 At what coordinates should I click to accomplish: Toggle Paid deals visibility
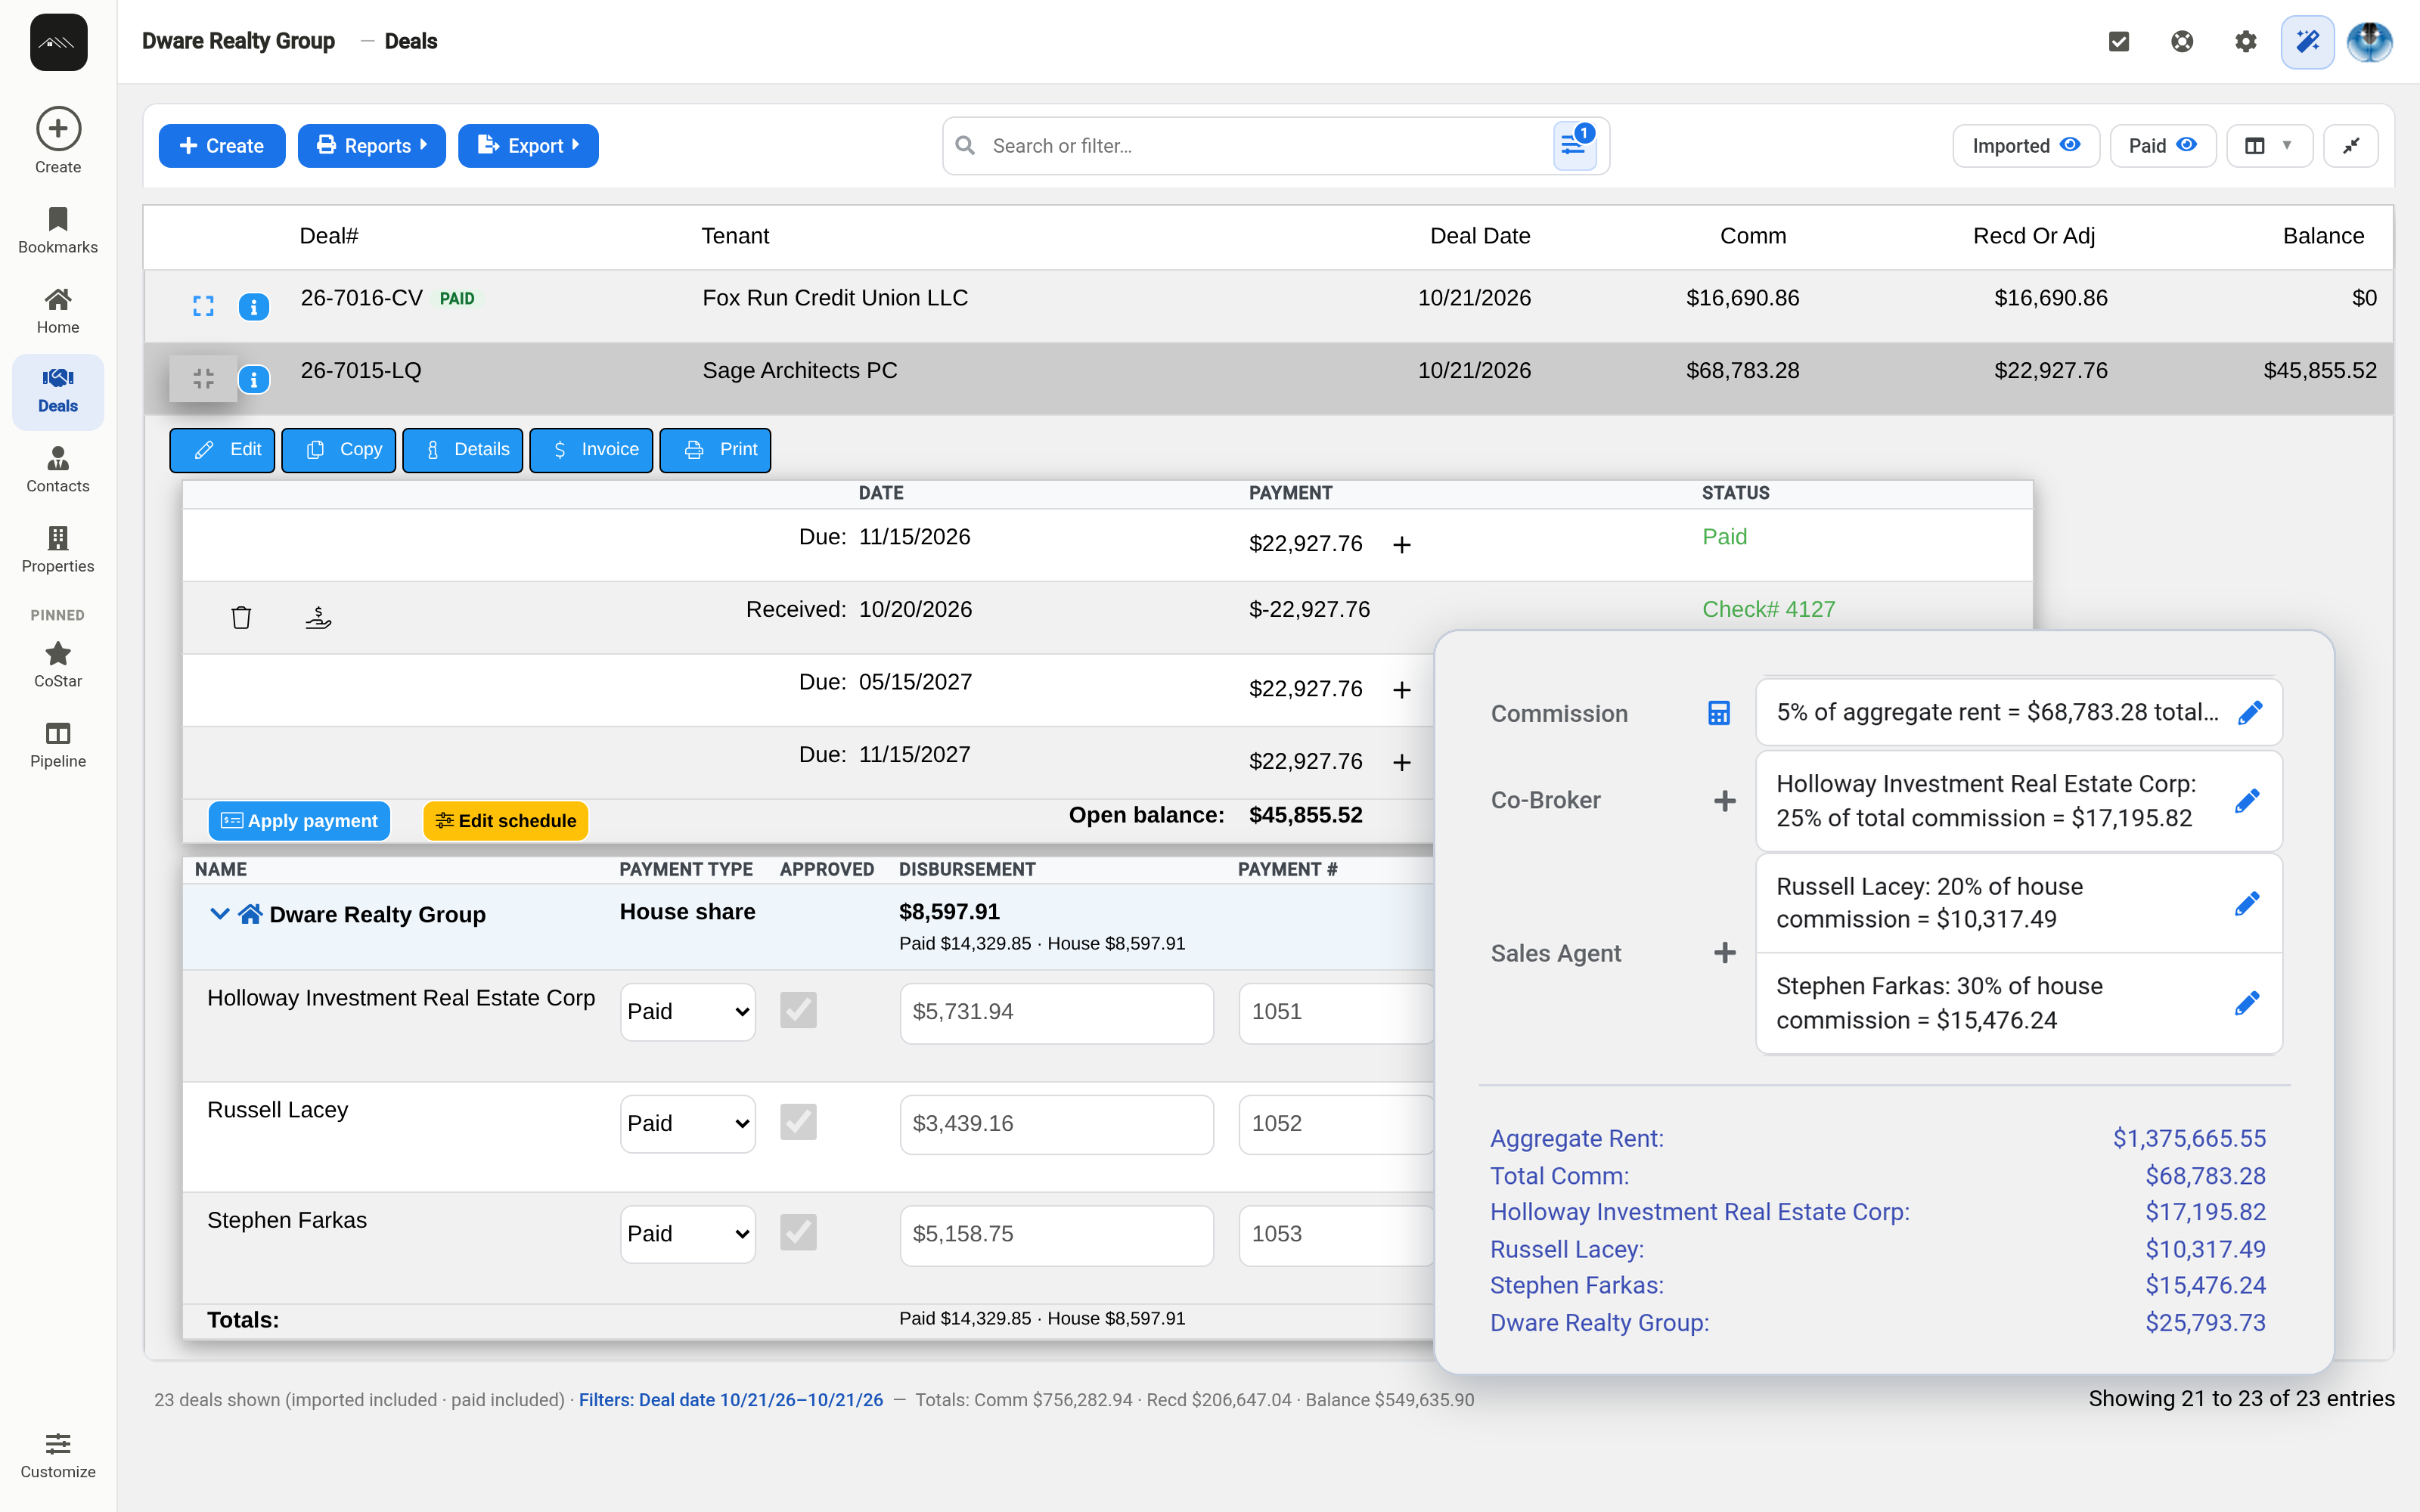pyautogui.click(x=2163, y=146)
